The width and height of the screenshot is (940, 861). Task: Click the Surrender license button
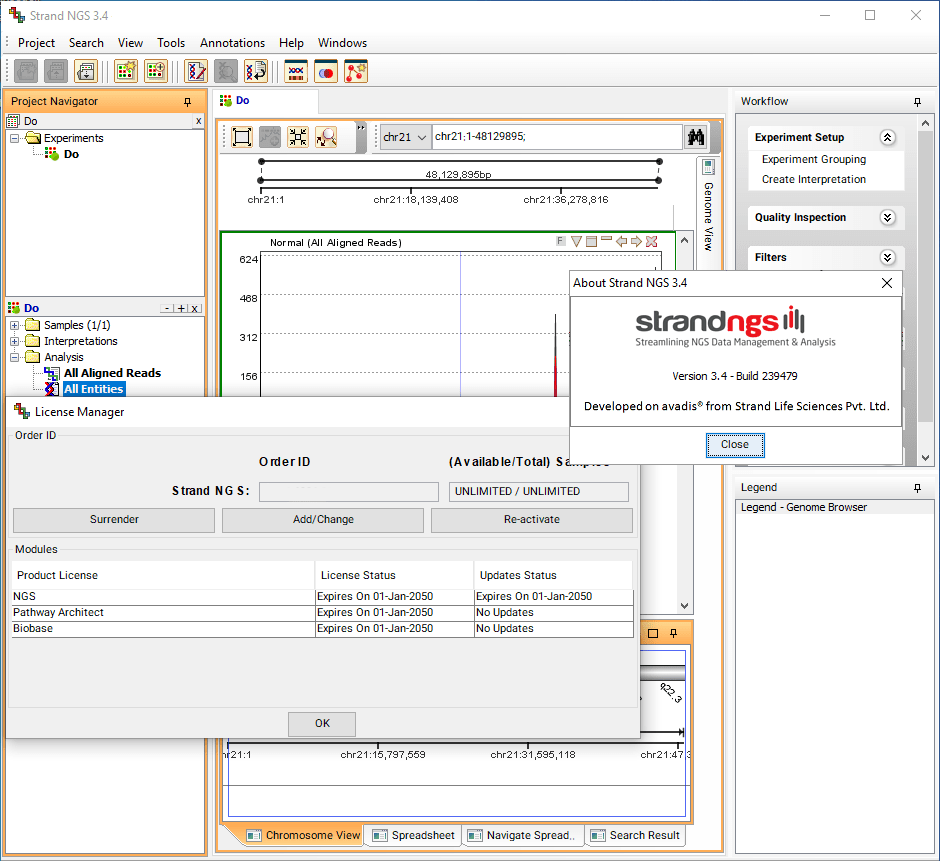tap(114, 520)
